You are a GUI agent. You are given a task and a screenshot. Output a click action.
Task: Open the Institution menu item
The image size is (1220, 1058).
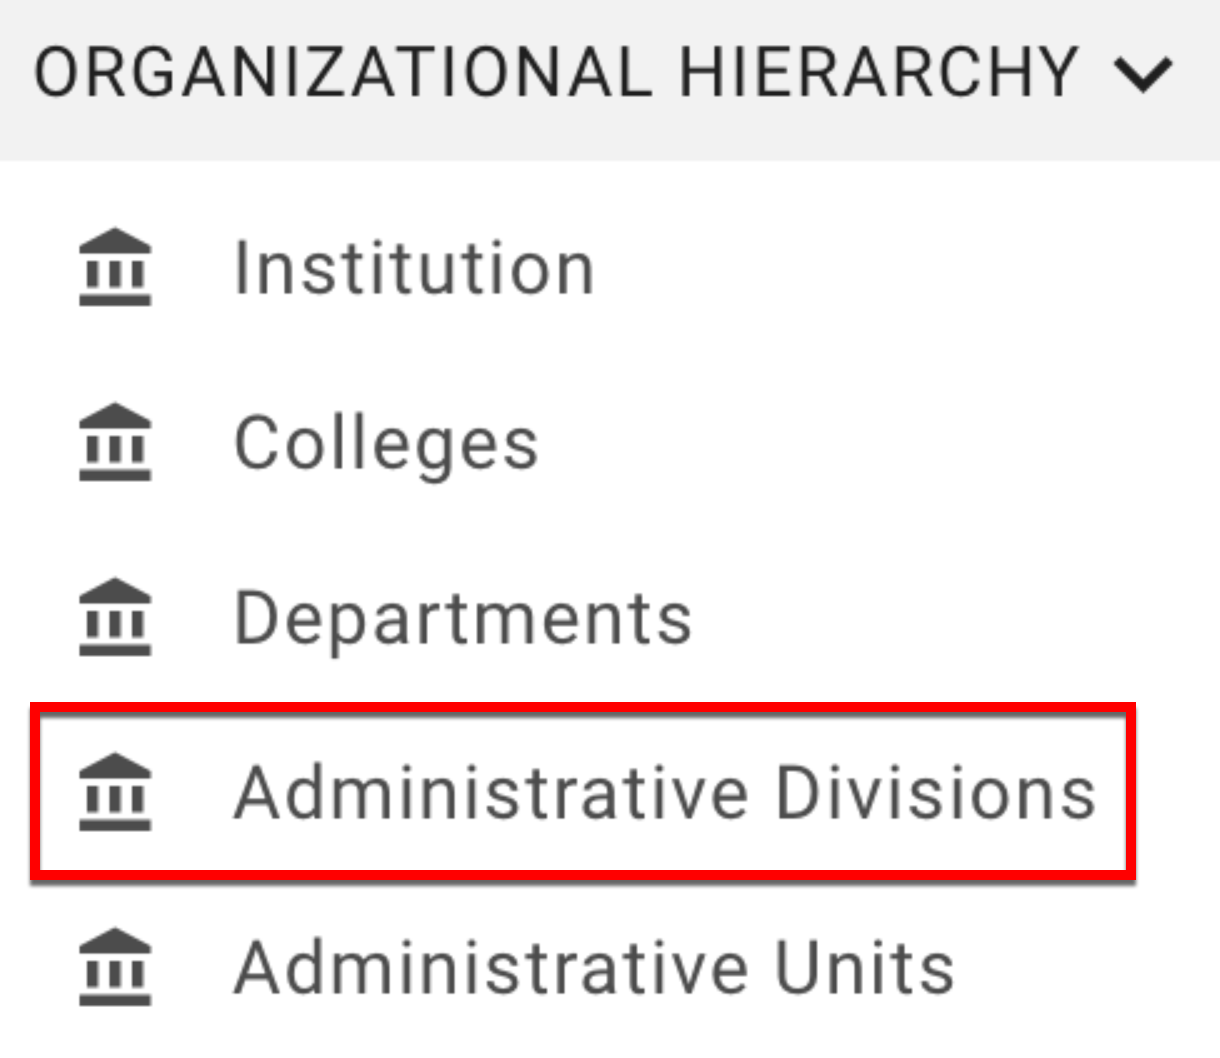point(414,268)
